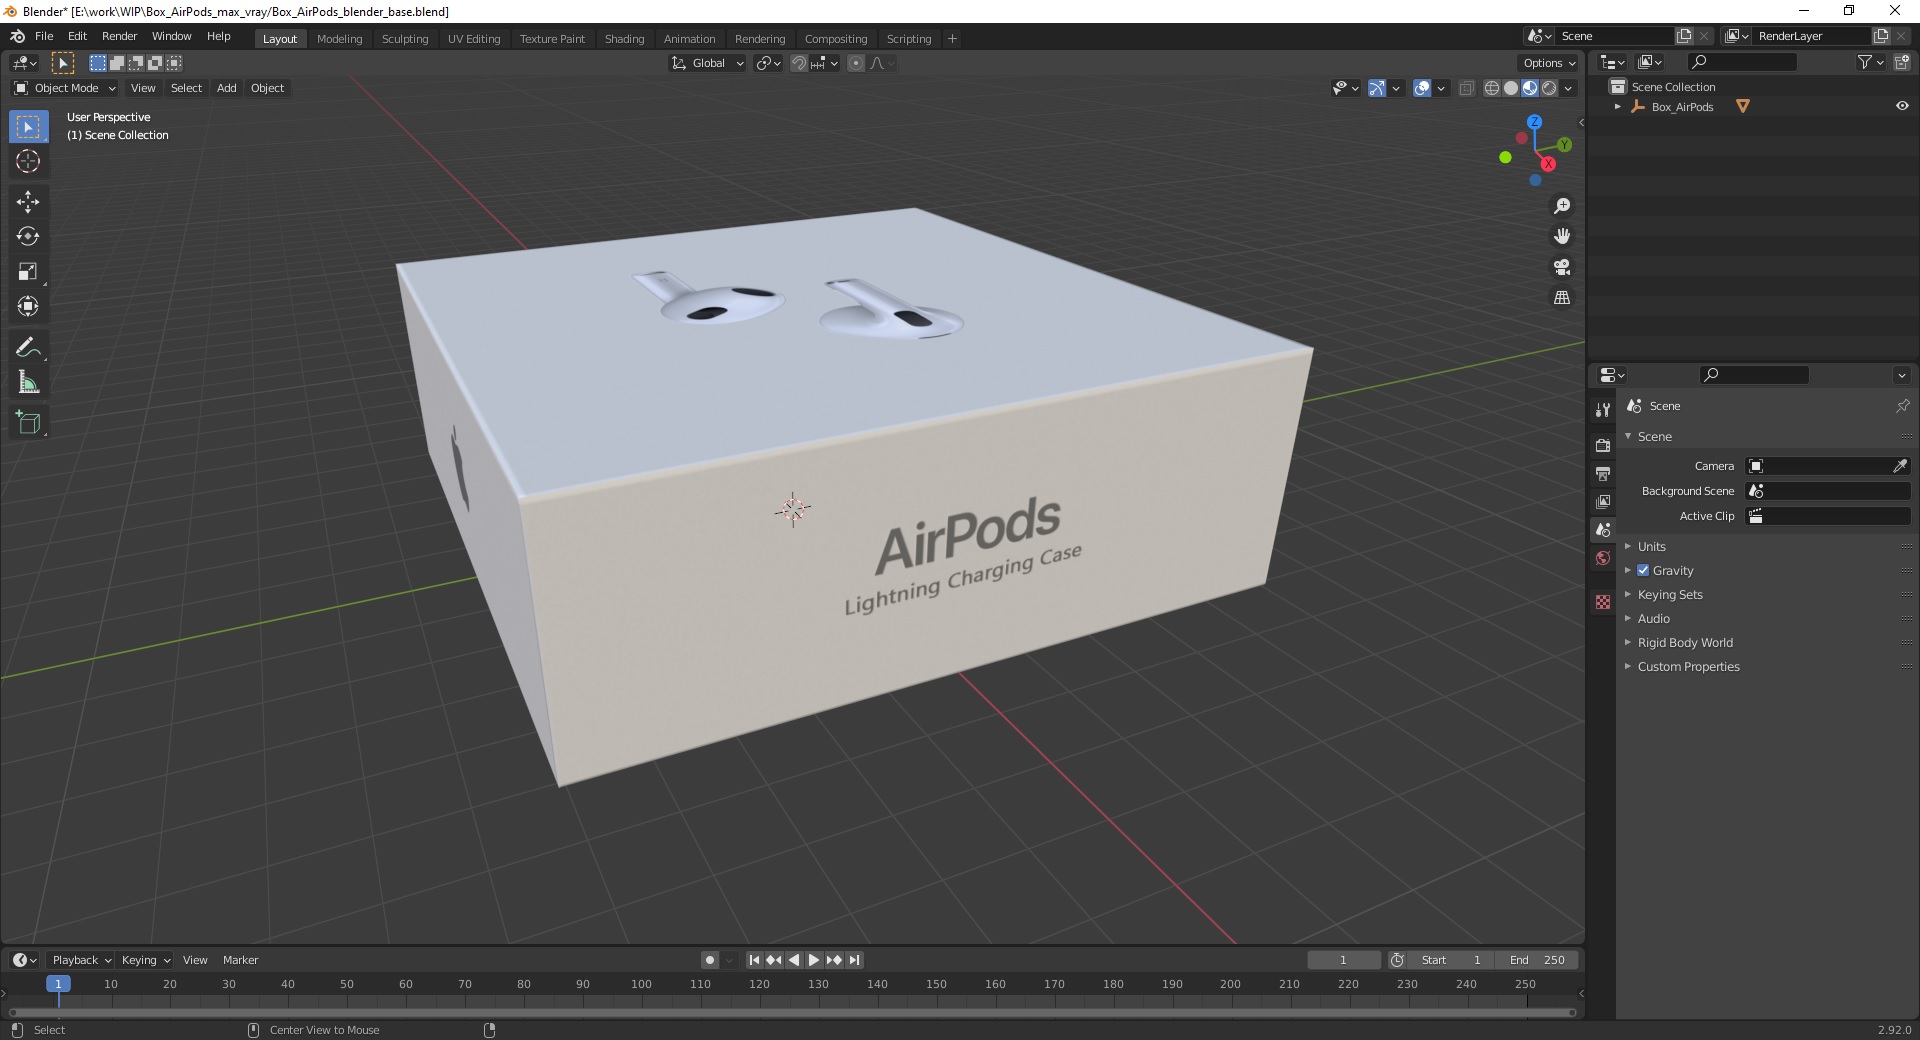Image resolution: width=1920 pixels, height=1040 pixels.
Task: Select the Transform tool
Action: (28, 307)
